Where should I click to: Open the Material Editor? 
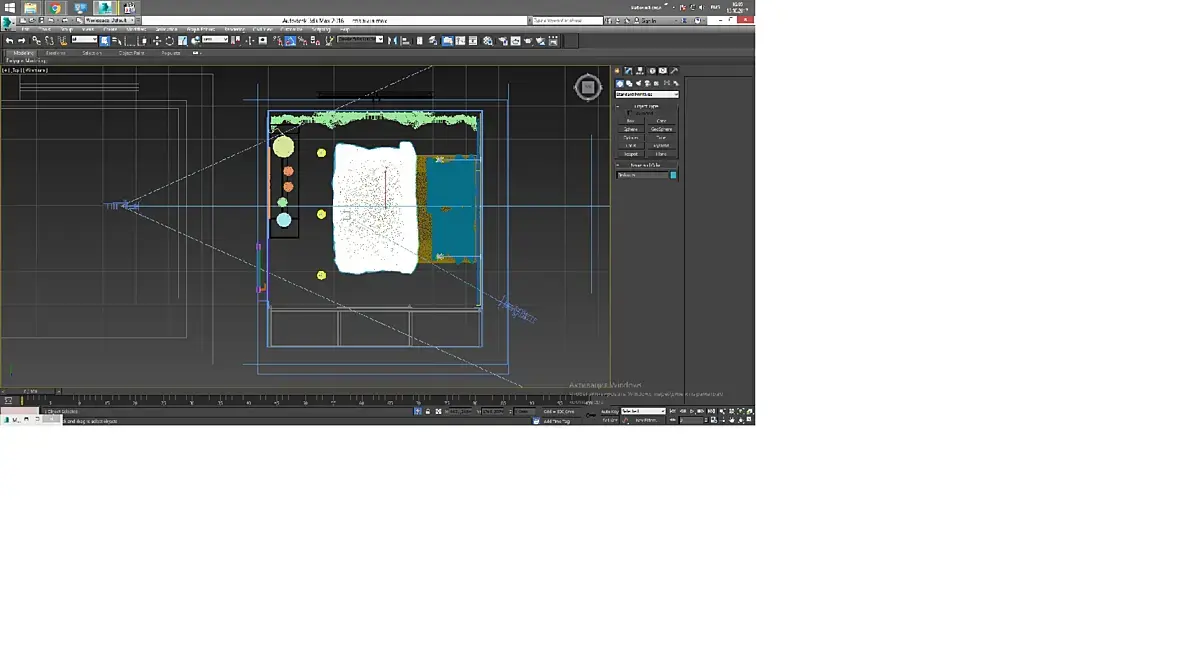(x=488, y=41)
